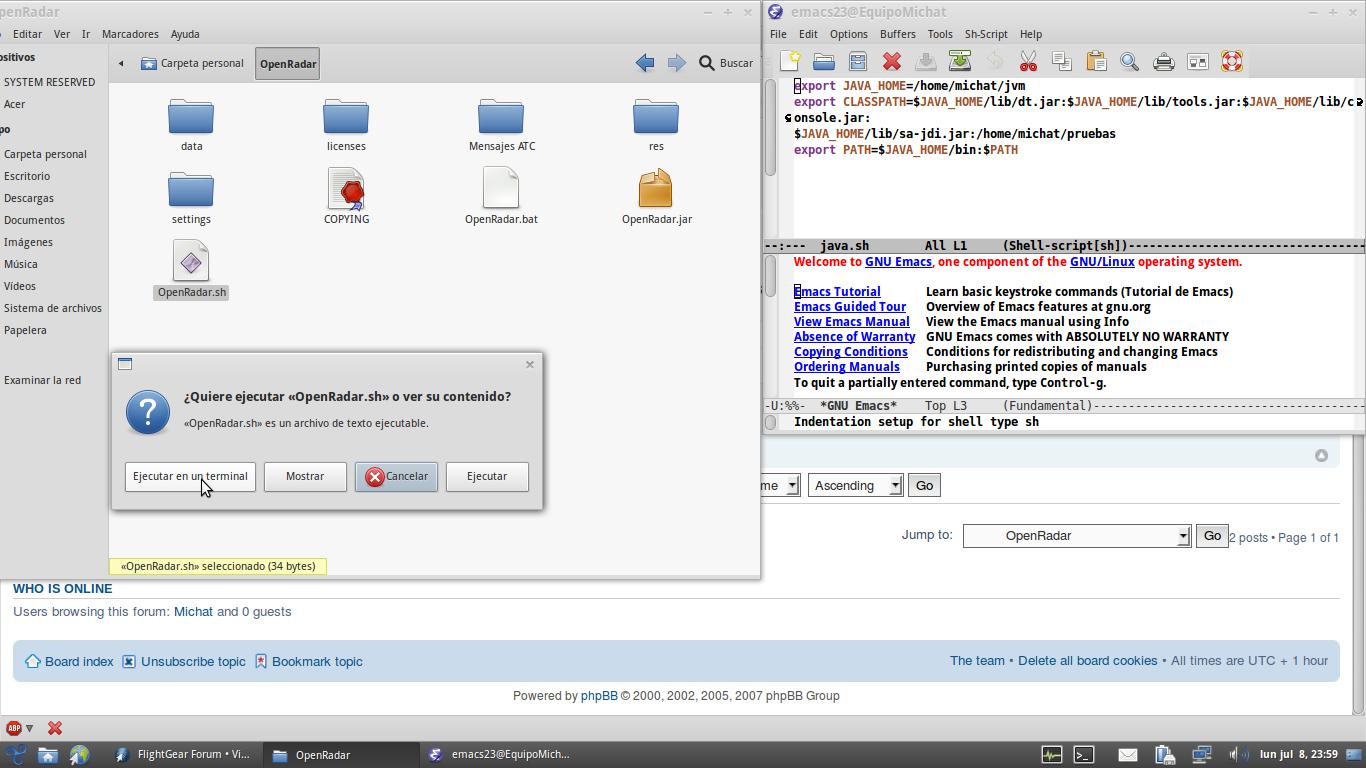
Task: Open the Options menu in Emacs
Action: click(848, 34)
